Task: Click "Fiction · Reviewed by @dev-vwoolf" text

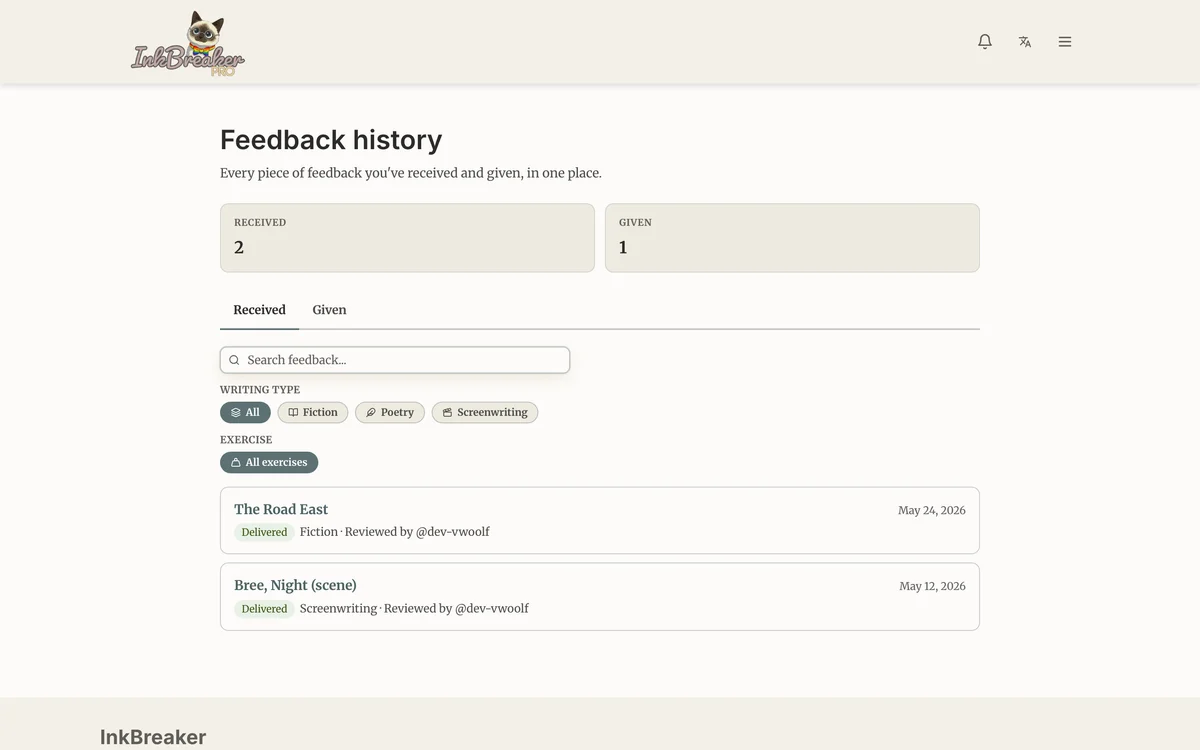Action: [395, 532]
